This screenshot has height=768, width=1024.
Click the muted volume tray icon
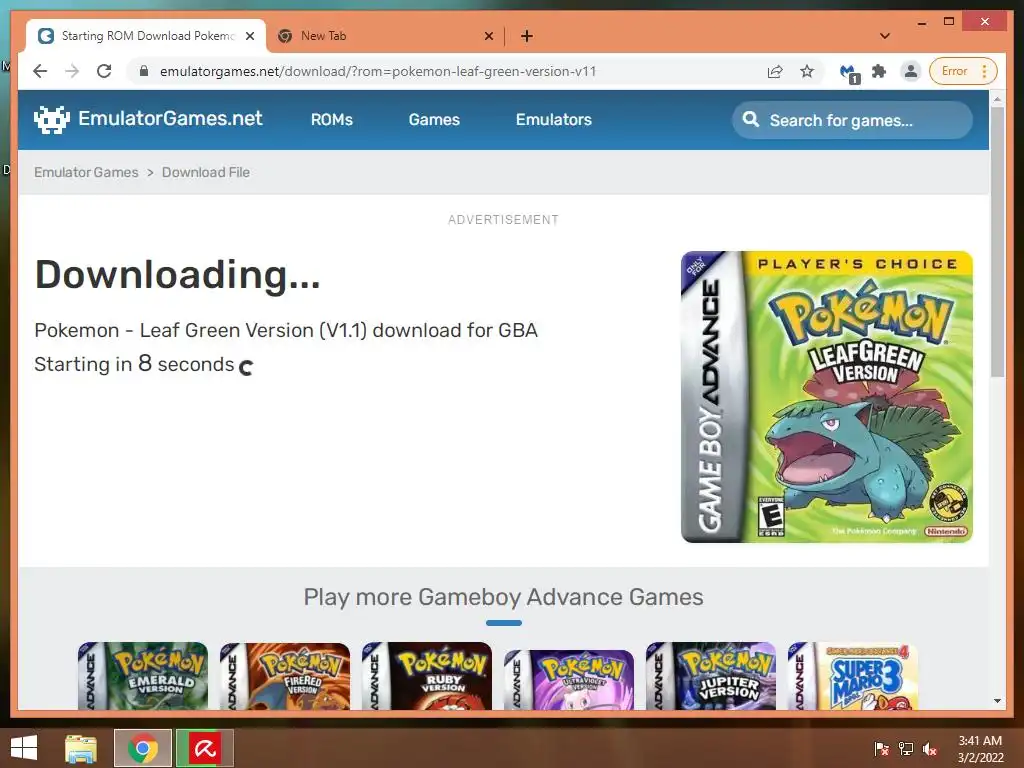[930, 748]
